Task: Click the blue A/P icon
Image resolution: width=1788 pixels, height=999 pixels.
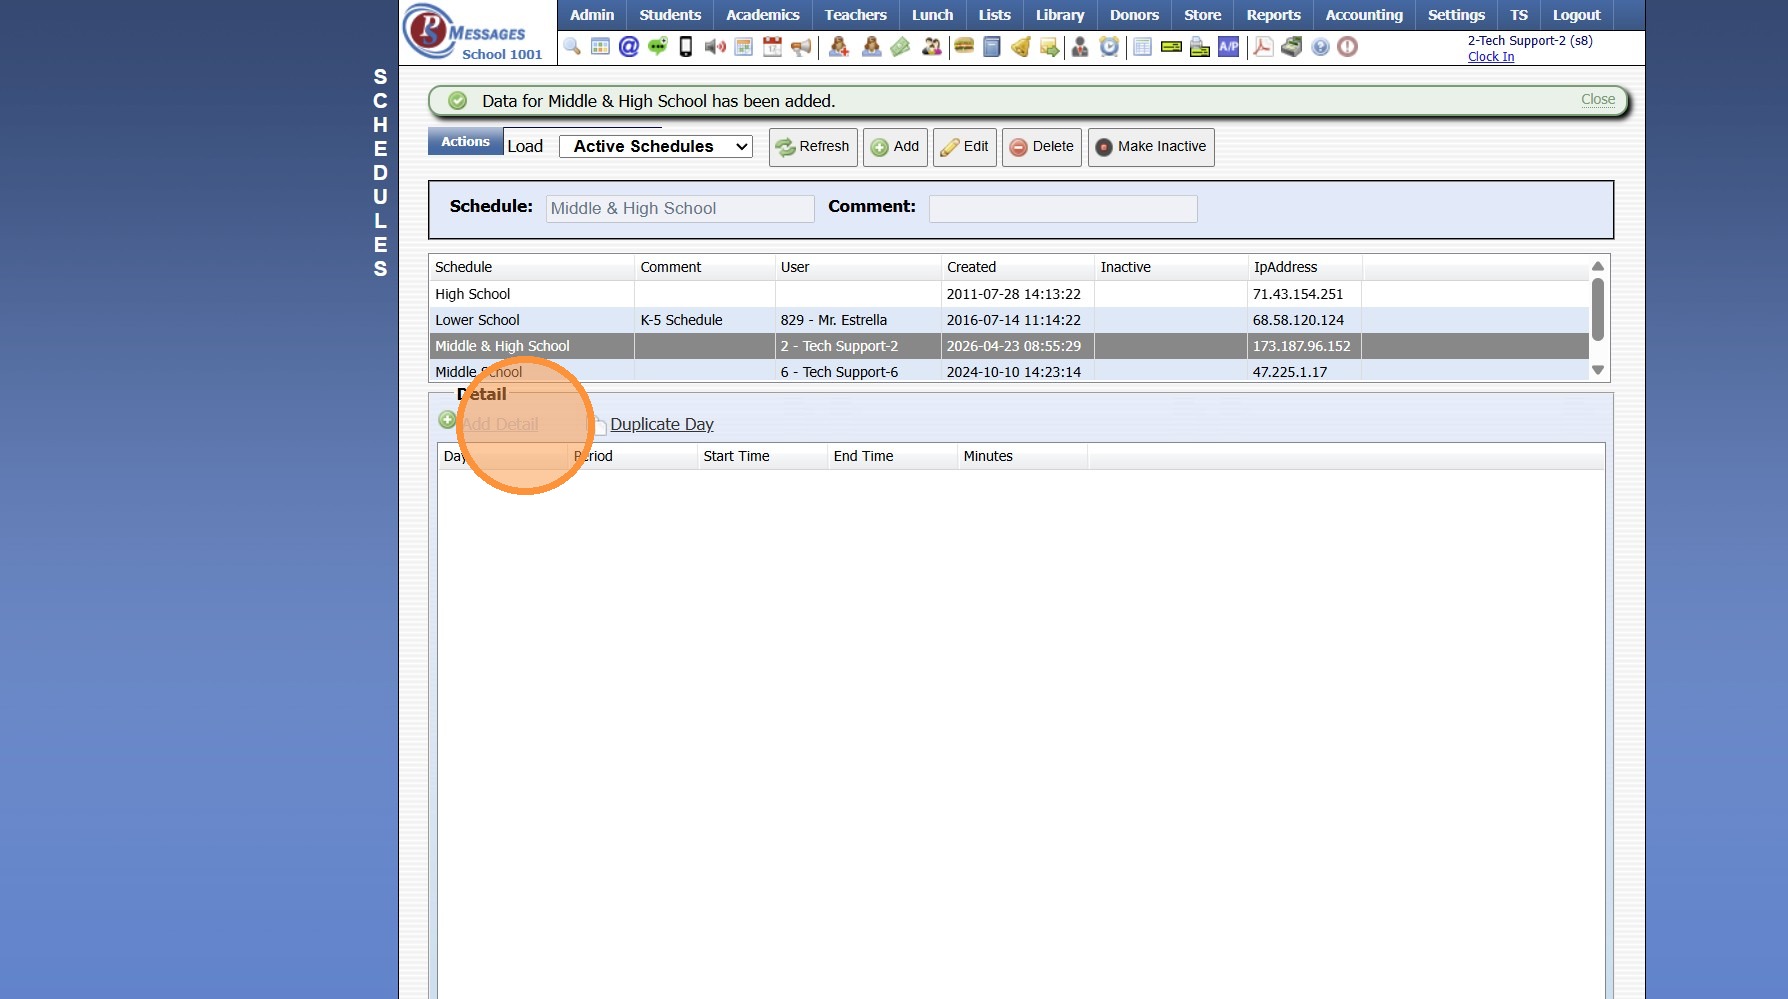Action: pyautogui.click(x=1229, y=47)
